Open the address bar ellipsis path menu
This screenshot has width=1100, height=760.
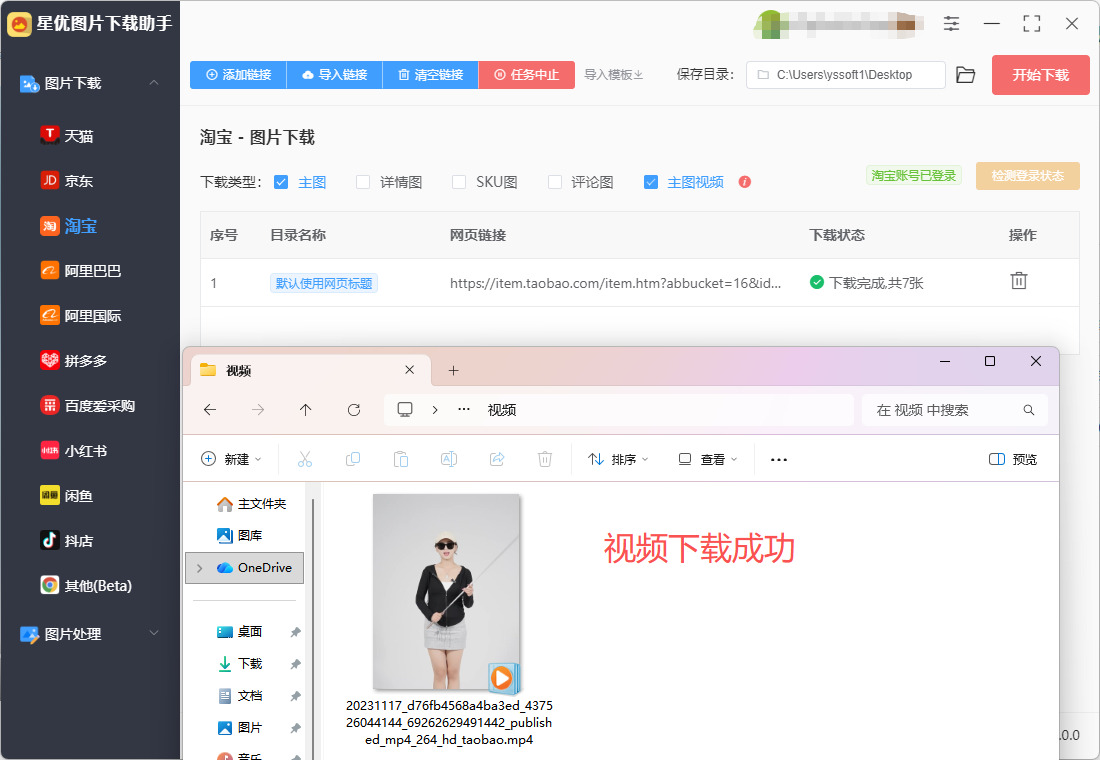click(x=464, y=410)
